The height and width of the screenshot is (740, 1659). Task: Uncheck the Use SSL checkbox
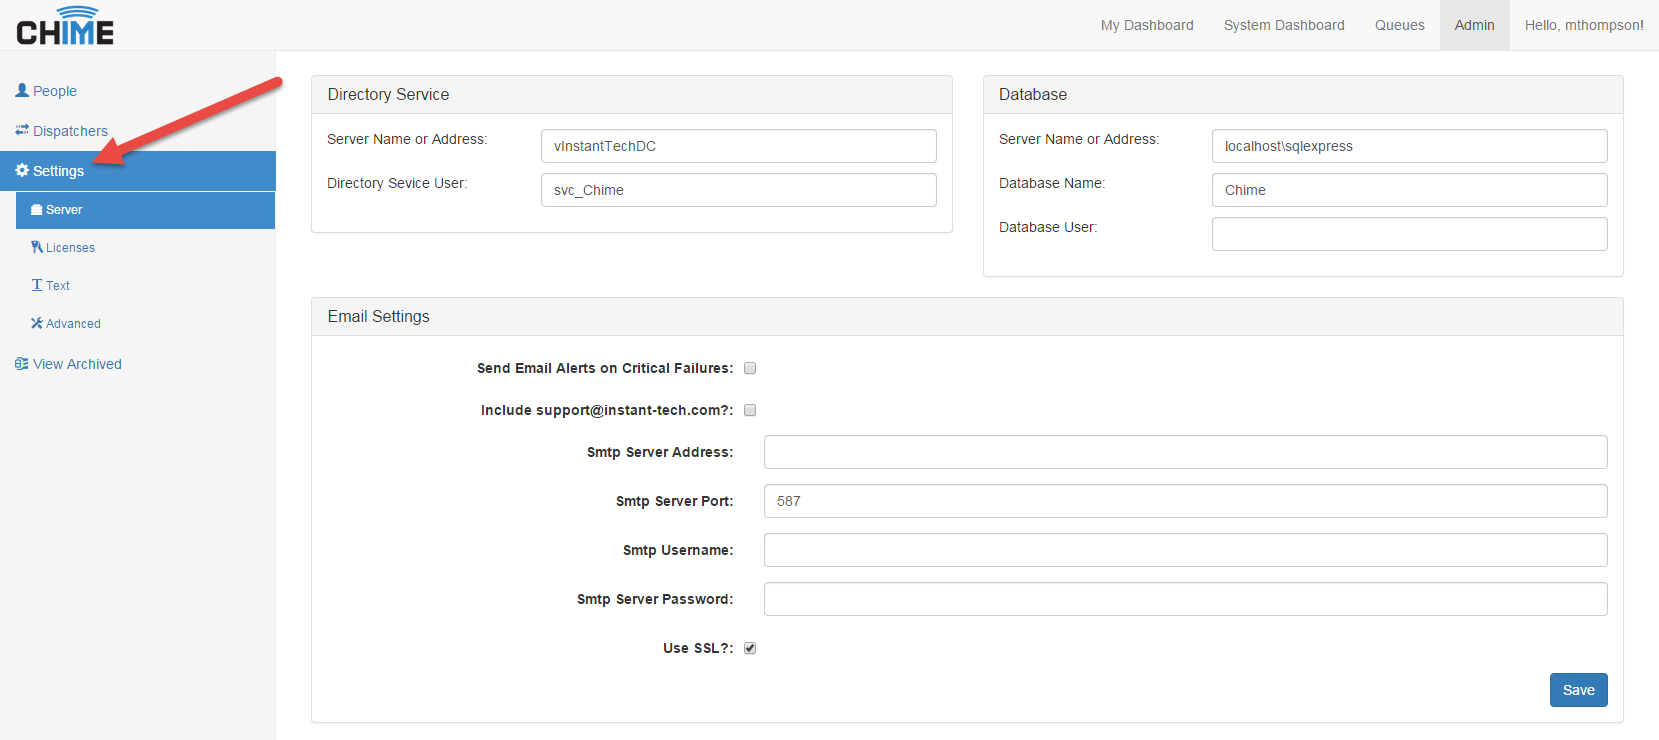pyautogui.click(x=750, y=648)
